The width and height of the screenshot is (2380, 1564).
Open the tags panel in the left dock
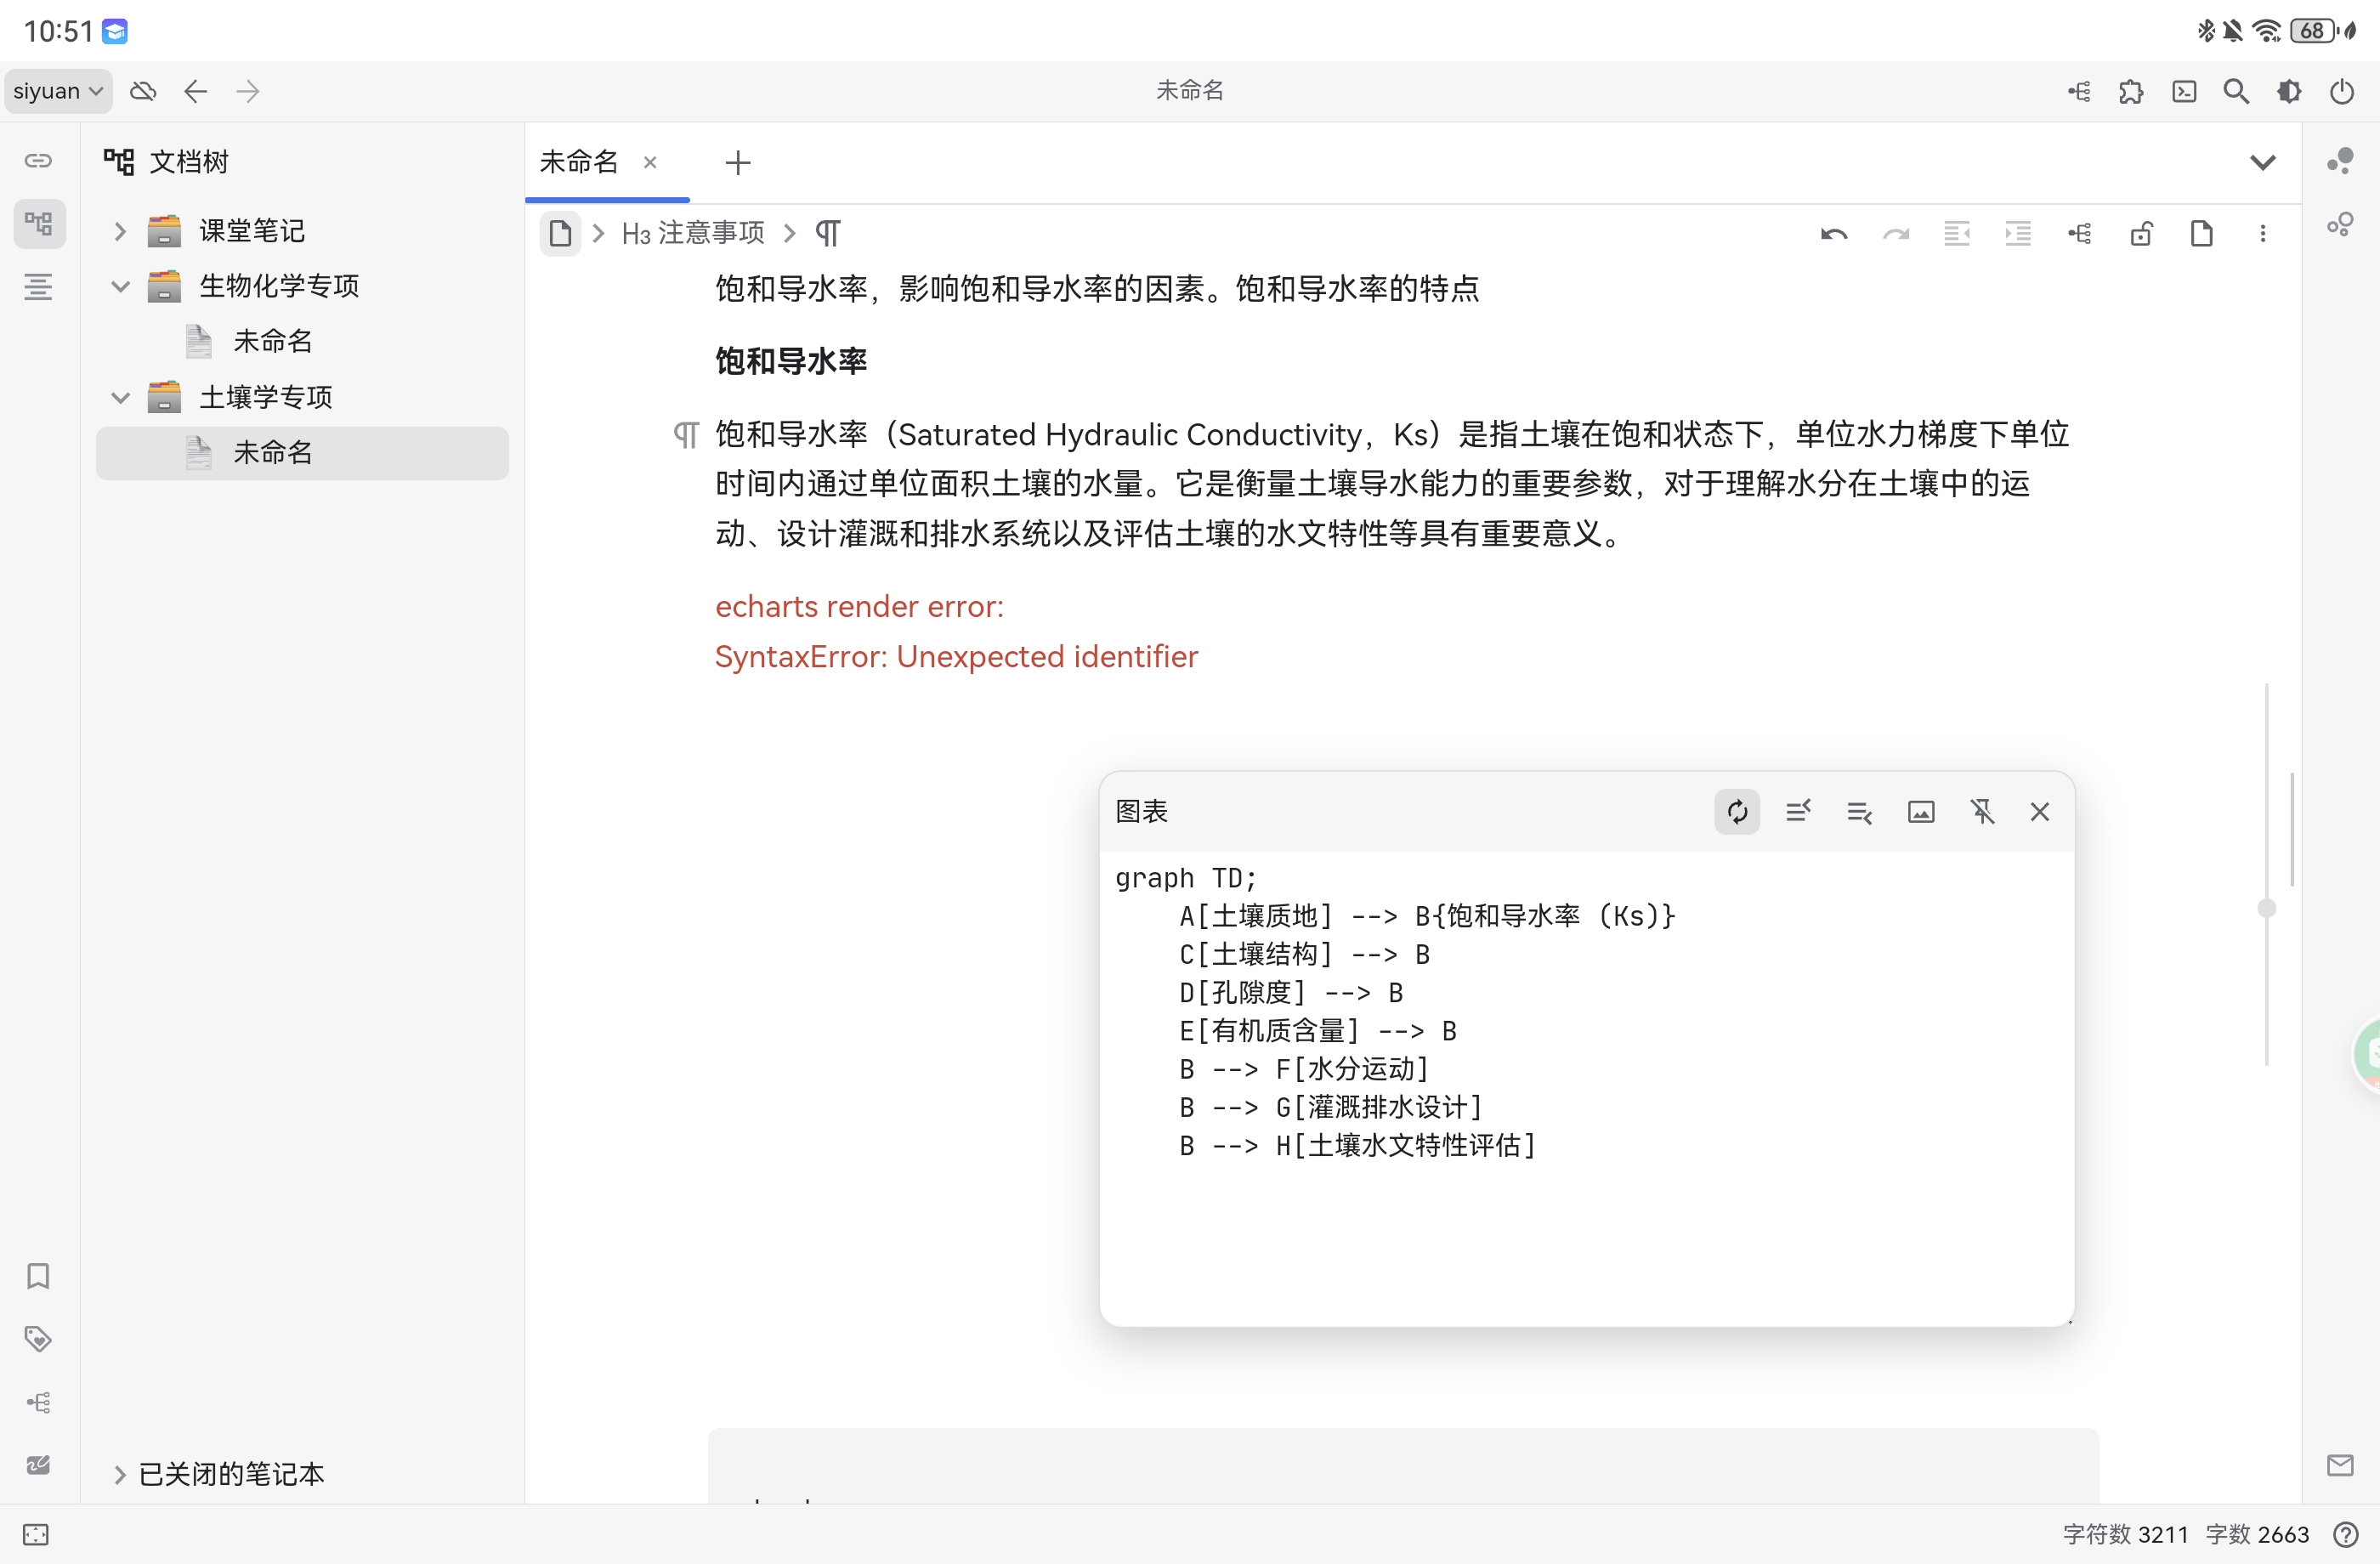pyautogui.click(x=38, y=1340)
